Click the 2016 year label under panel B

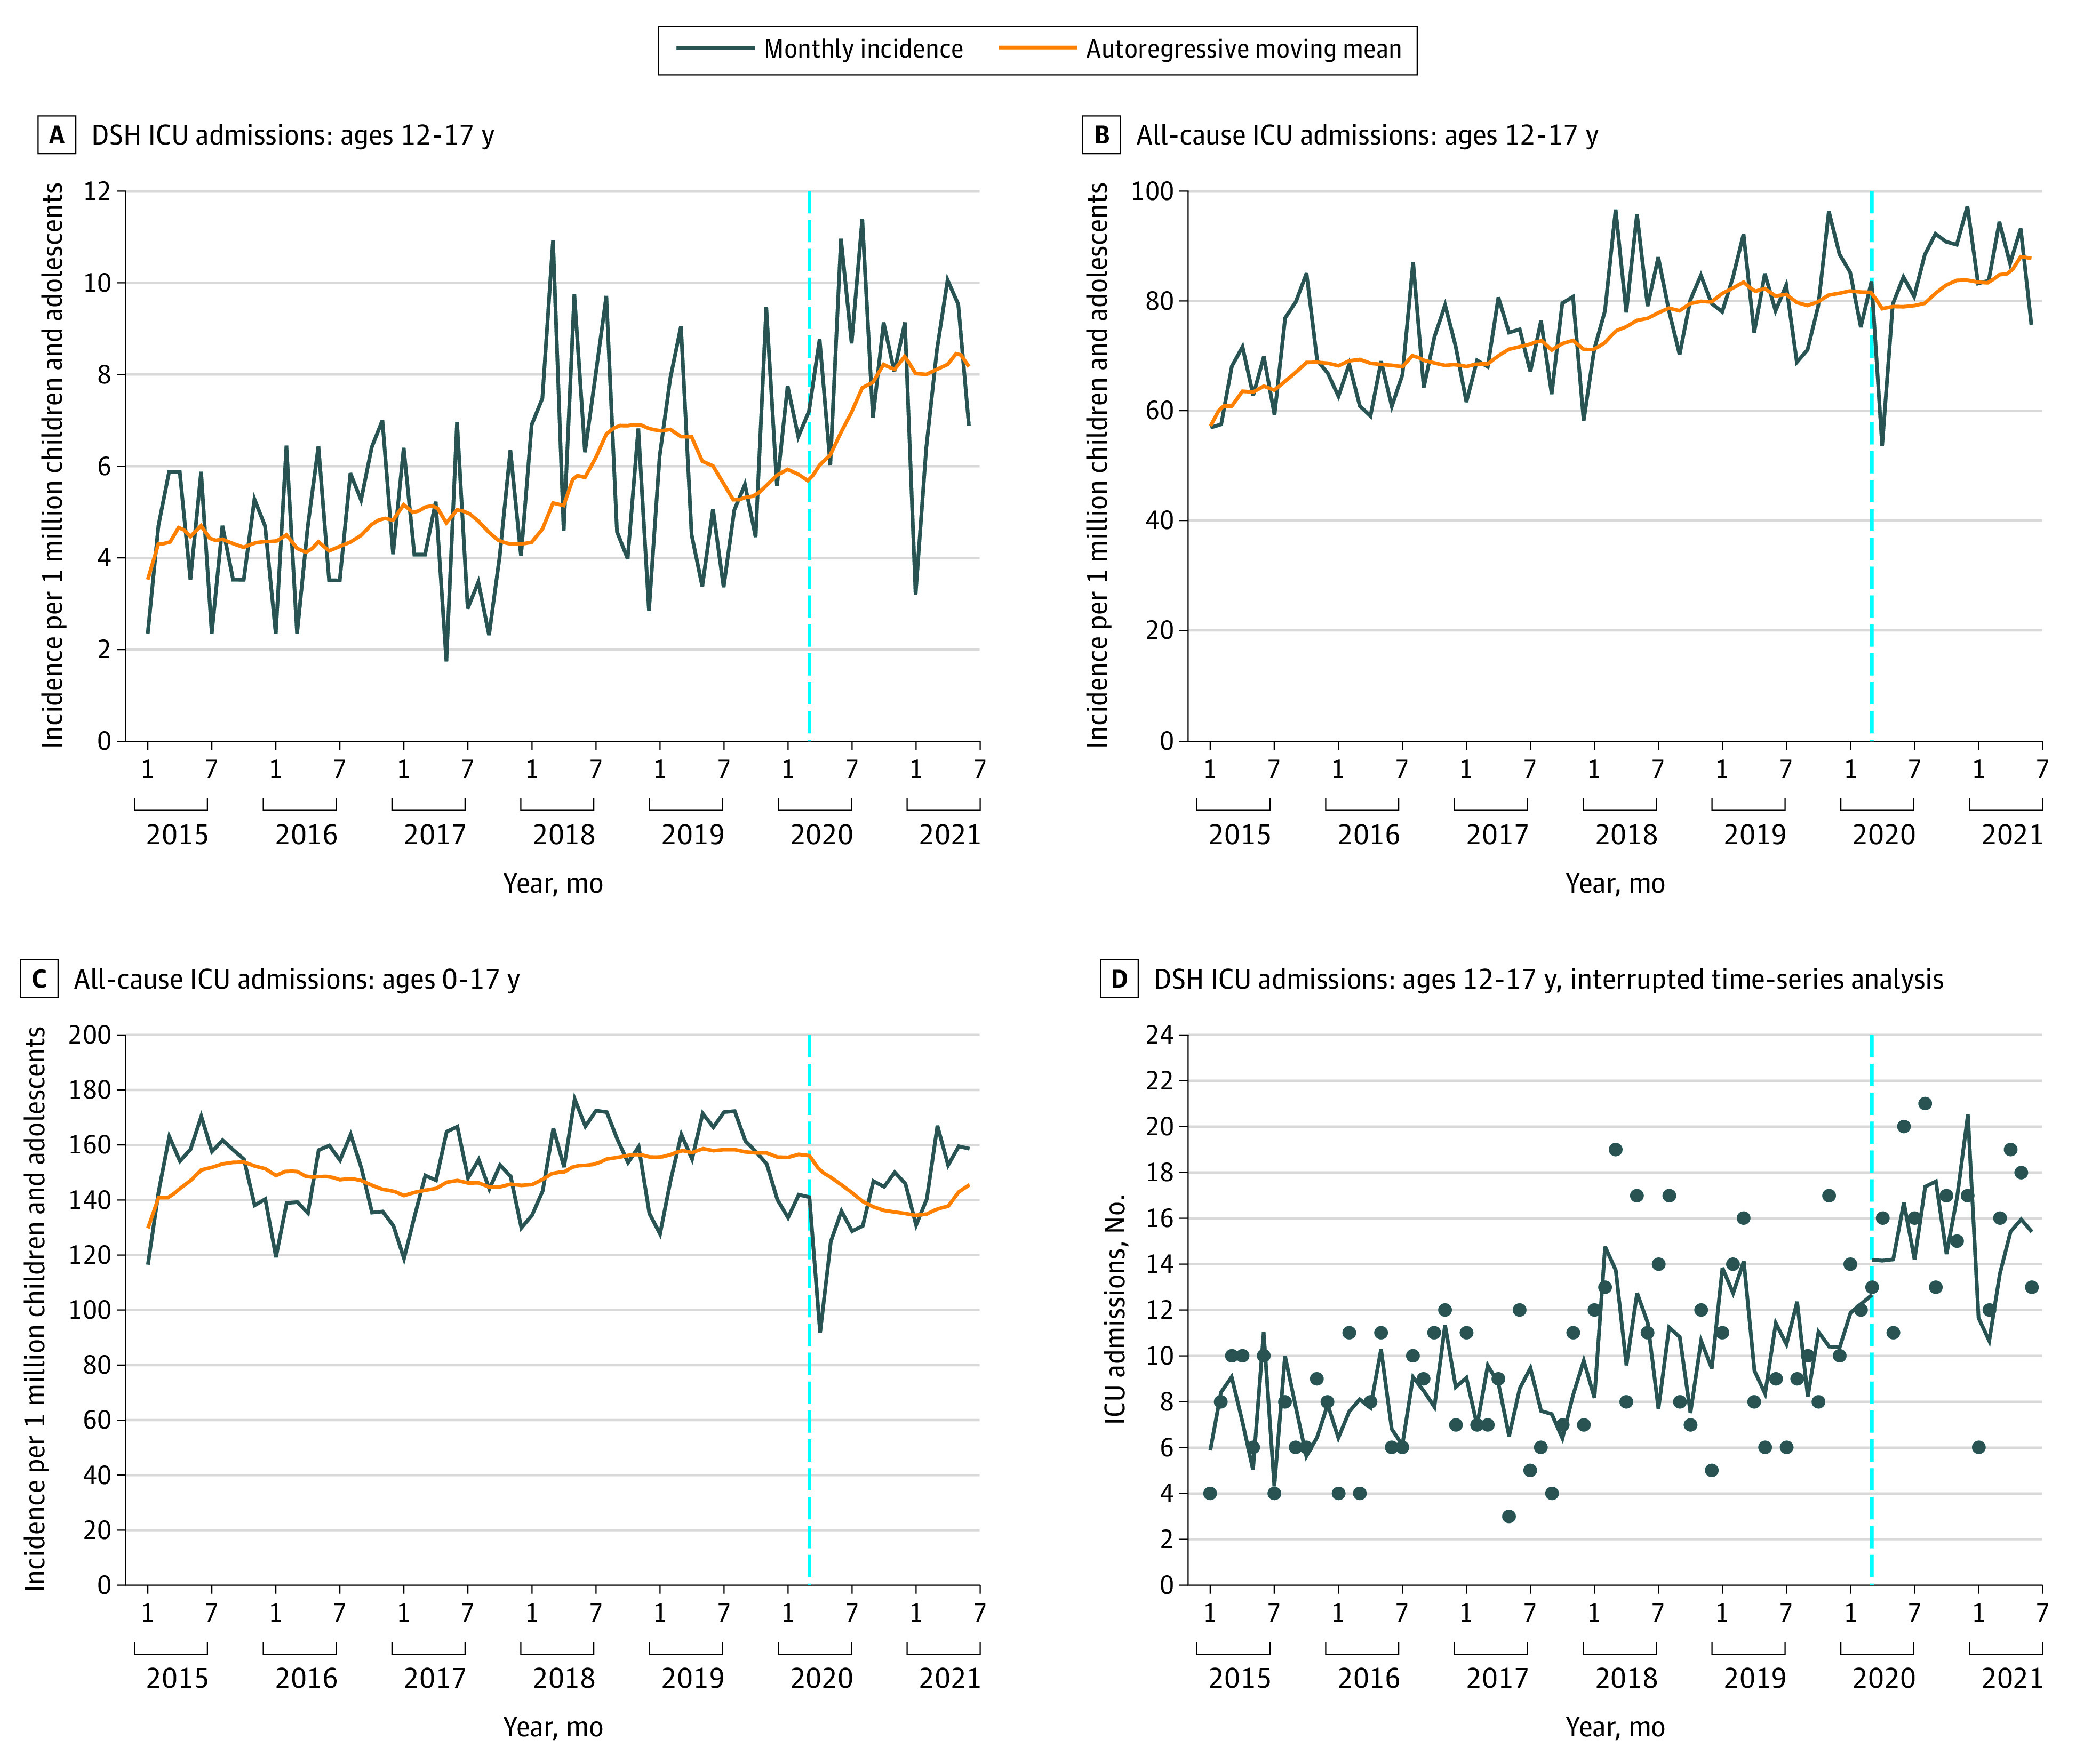[x=1368, y=834]
